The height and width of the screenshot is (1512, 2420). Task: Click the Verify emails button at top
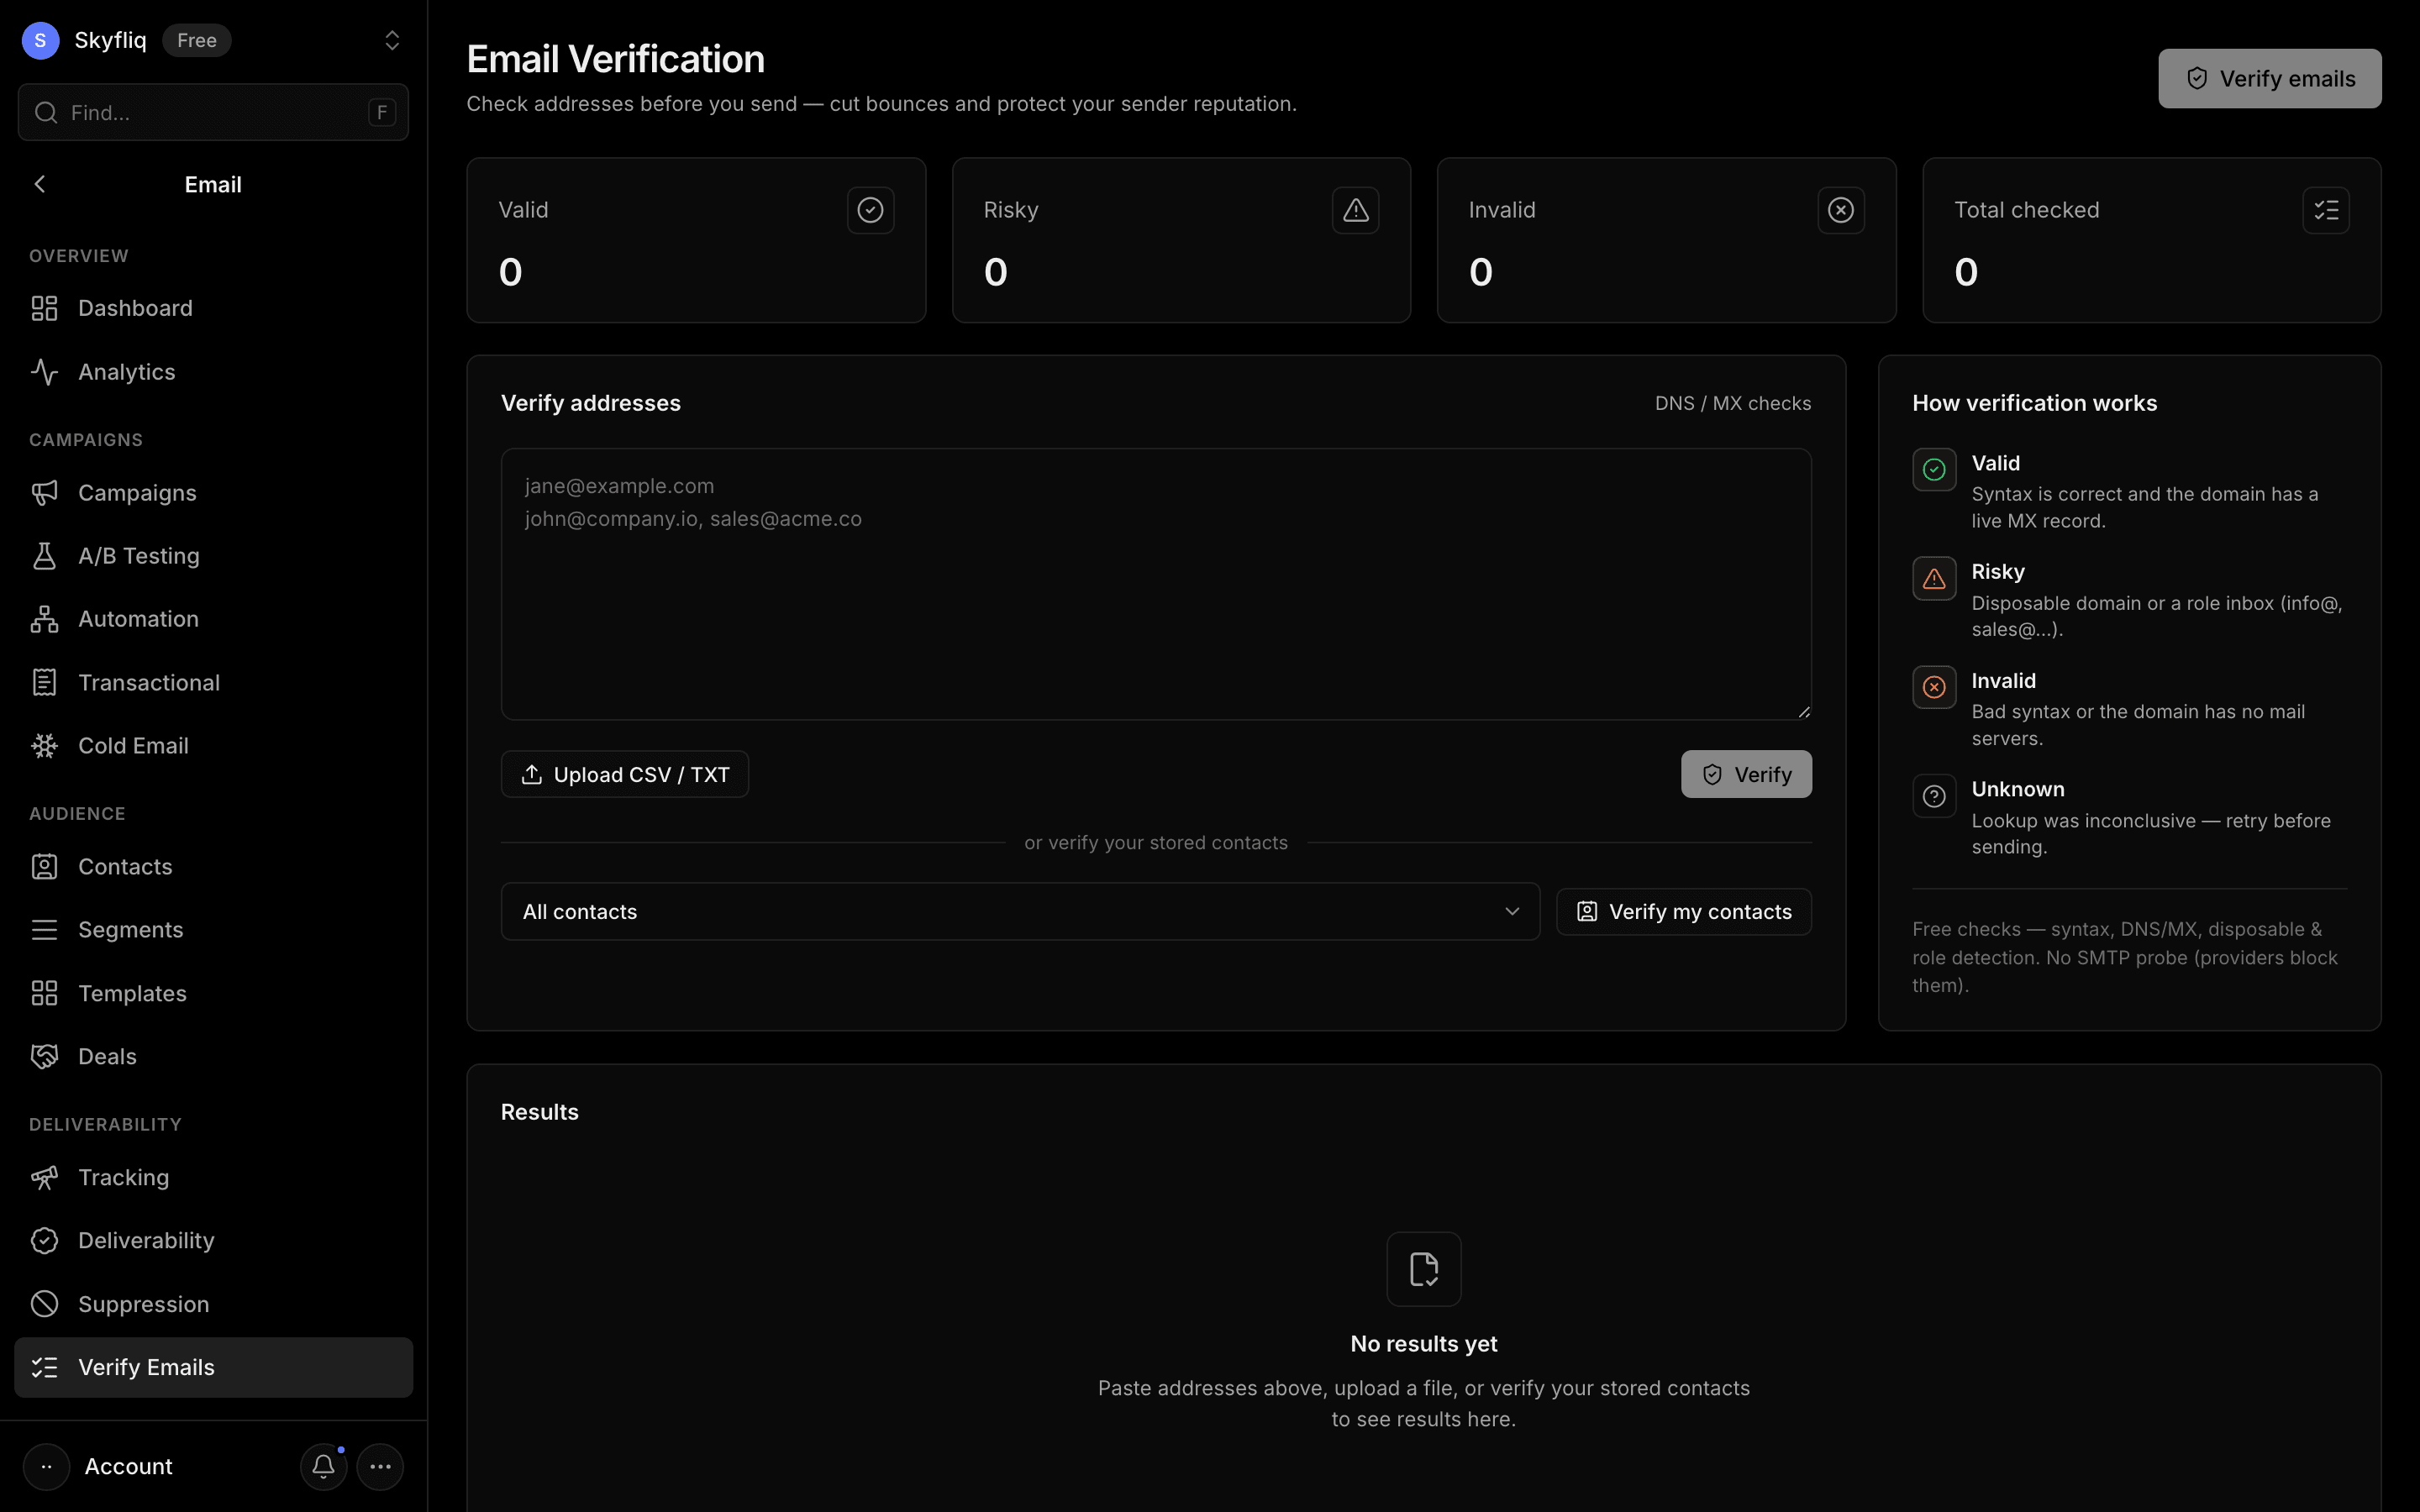[2269, 79]
